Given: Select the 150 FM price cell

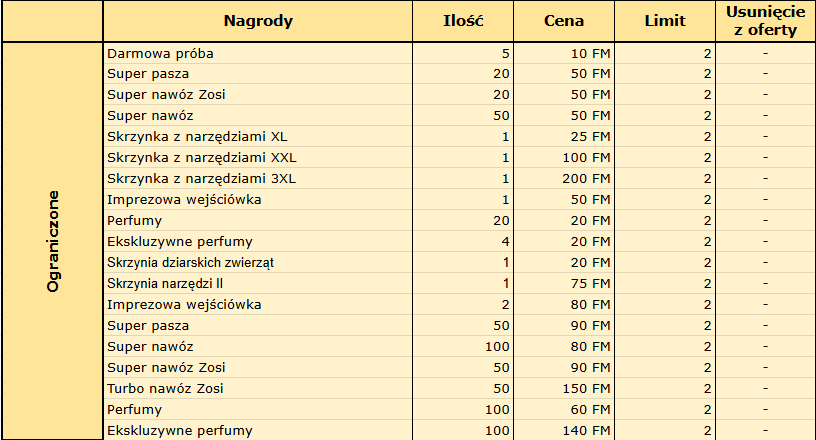Looking at the screenshot, I should coord(564,388).
